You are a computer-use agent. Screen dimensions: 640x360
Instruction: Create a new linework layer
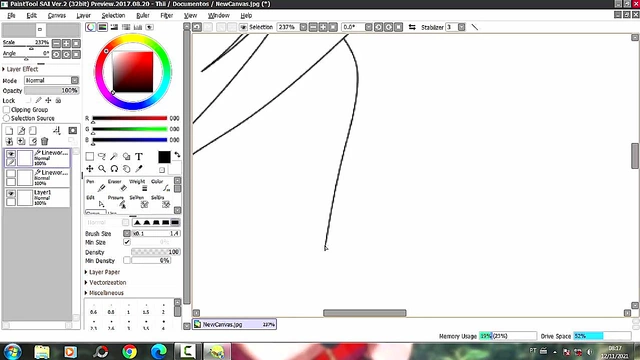coord(21,131)
